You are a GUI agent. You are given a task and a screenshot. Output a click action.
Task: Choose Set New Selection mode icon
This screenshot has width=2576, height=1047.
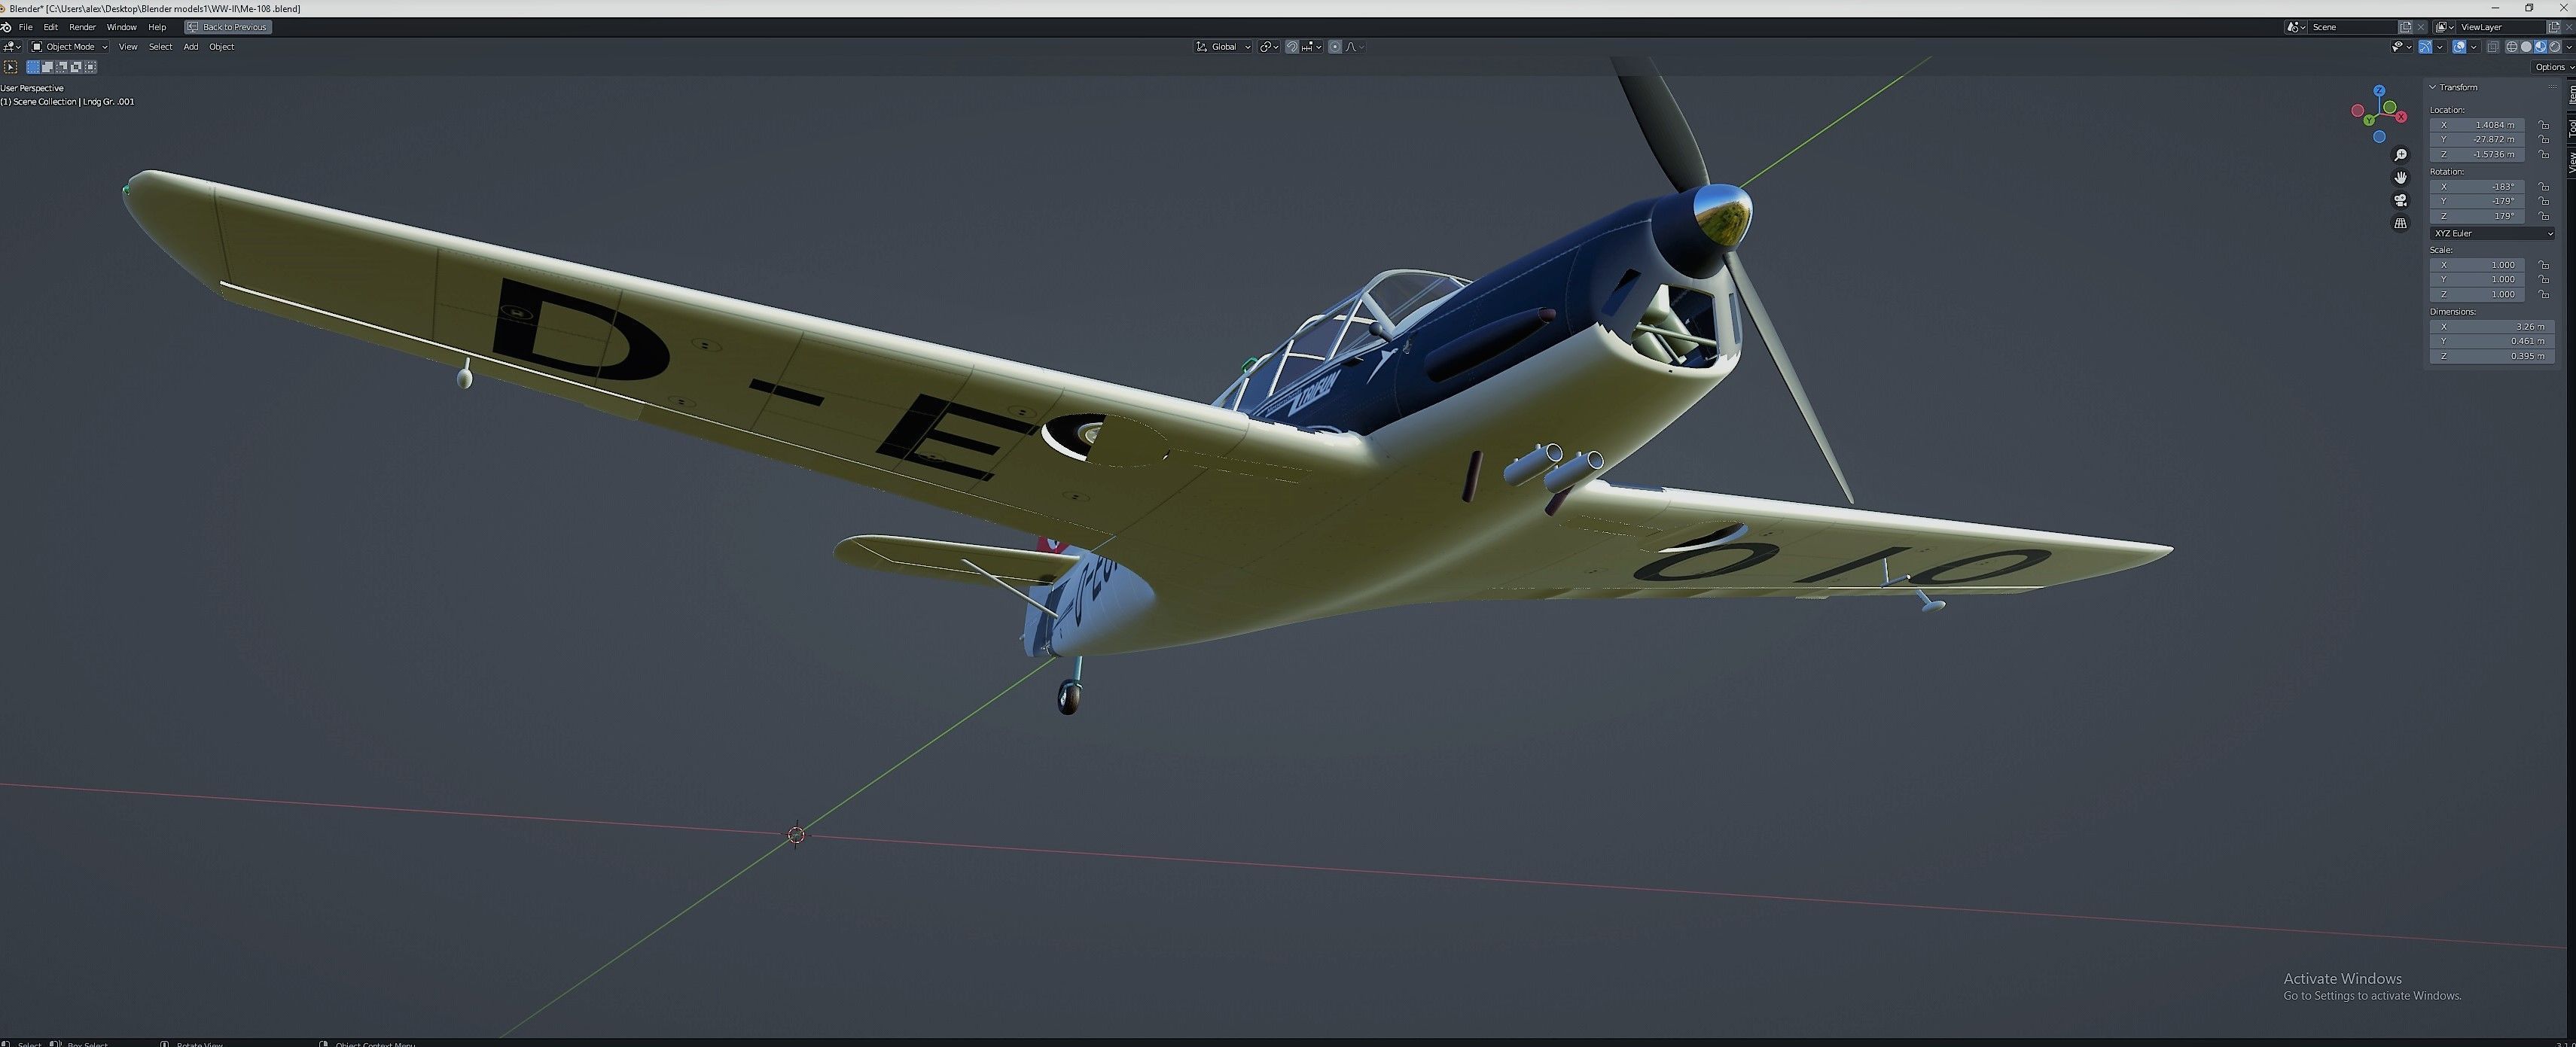33,67
